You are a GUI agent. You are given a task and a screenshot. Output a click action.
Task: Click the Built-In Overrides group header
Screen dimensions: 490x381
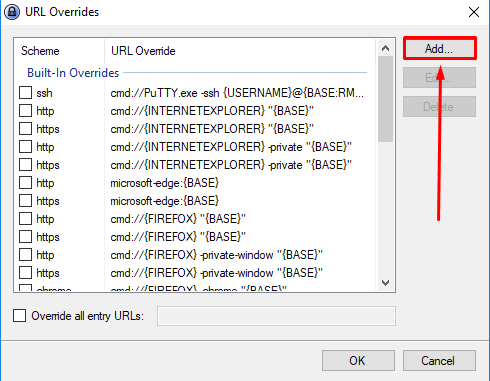(73, 73)
